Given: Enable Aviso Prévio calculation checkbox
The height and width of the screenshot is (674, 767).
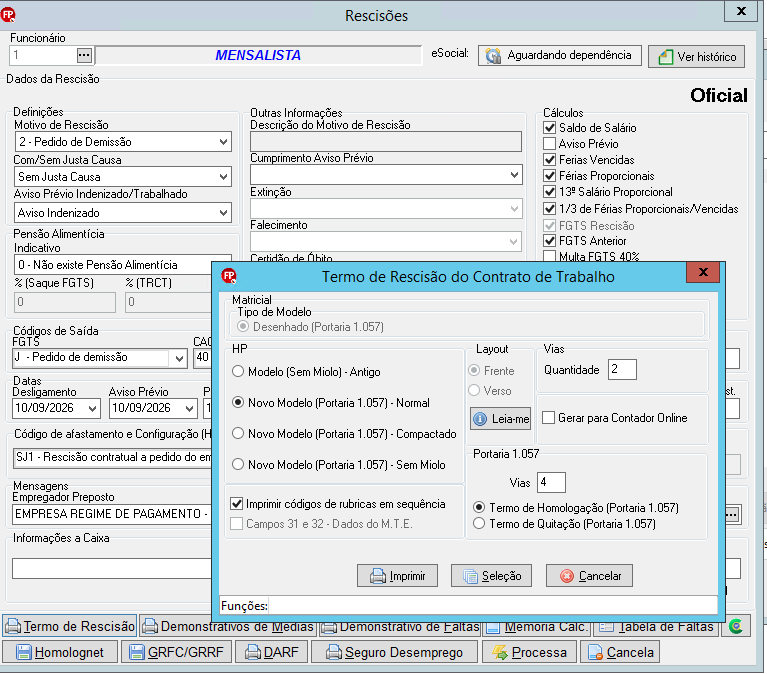Looking at the screenshot, I should [x=550, y=144].
